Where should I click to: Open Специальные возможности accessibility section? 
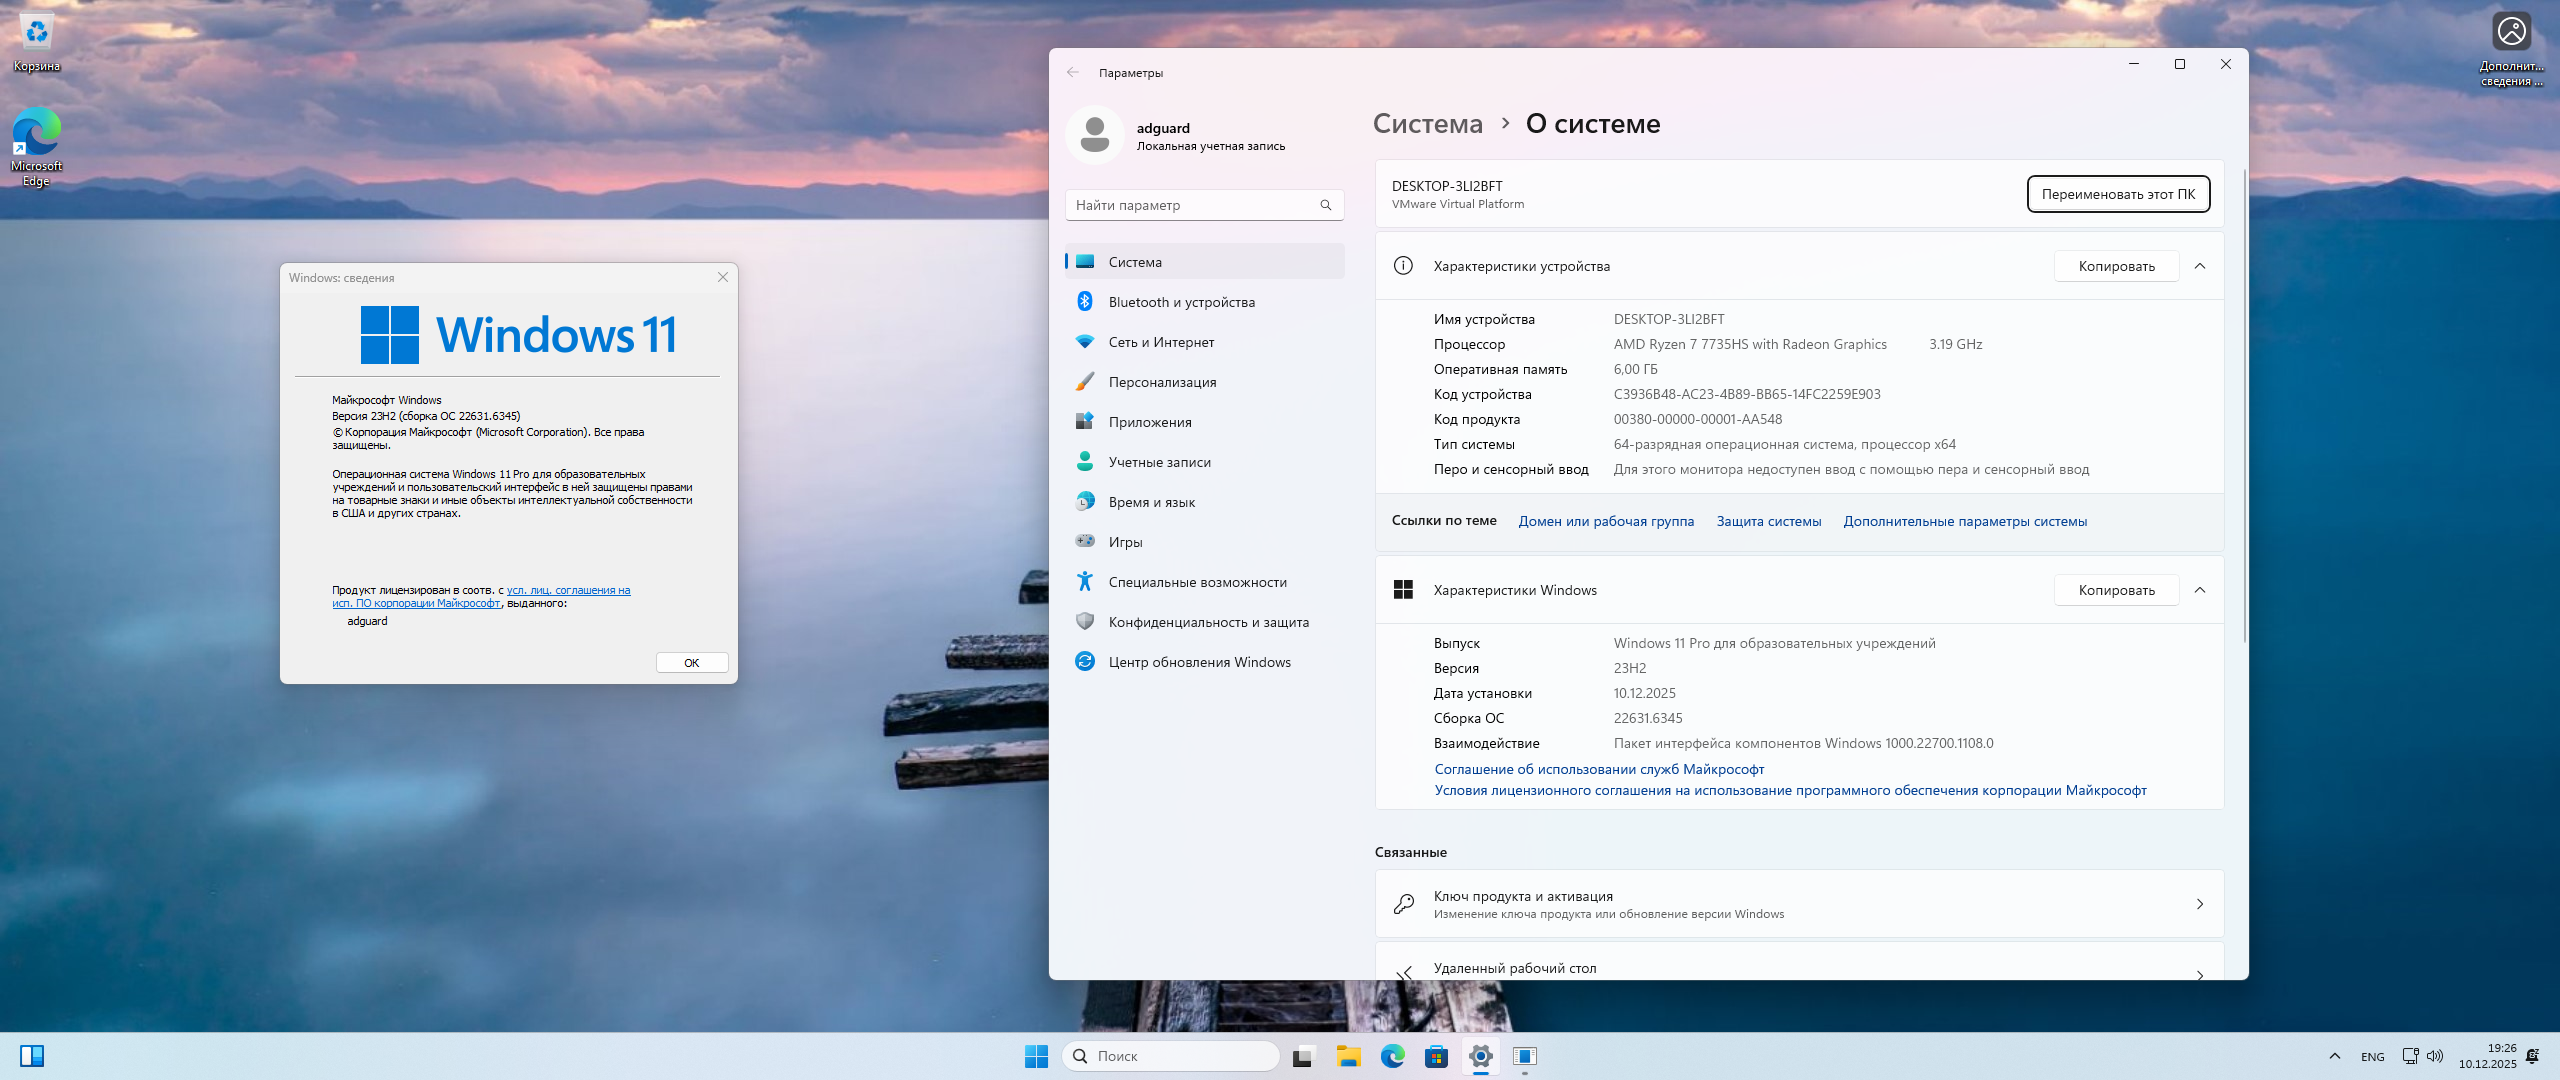pos(1197,582)
